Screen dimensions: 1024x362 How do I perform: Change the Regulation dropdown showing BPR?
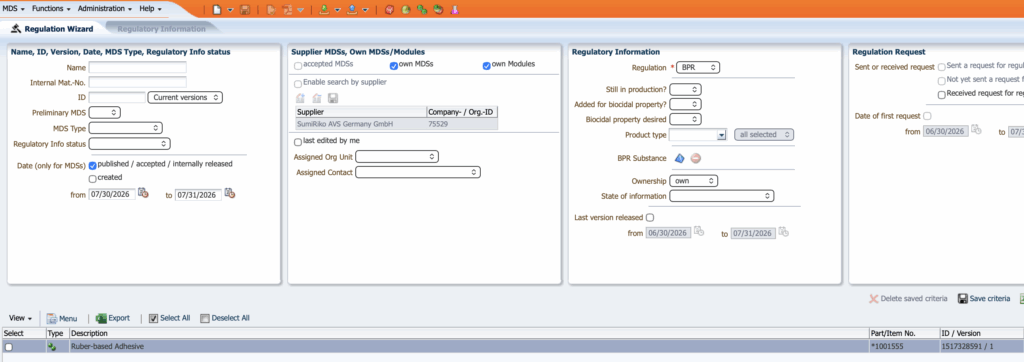698,67
